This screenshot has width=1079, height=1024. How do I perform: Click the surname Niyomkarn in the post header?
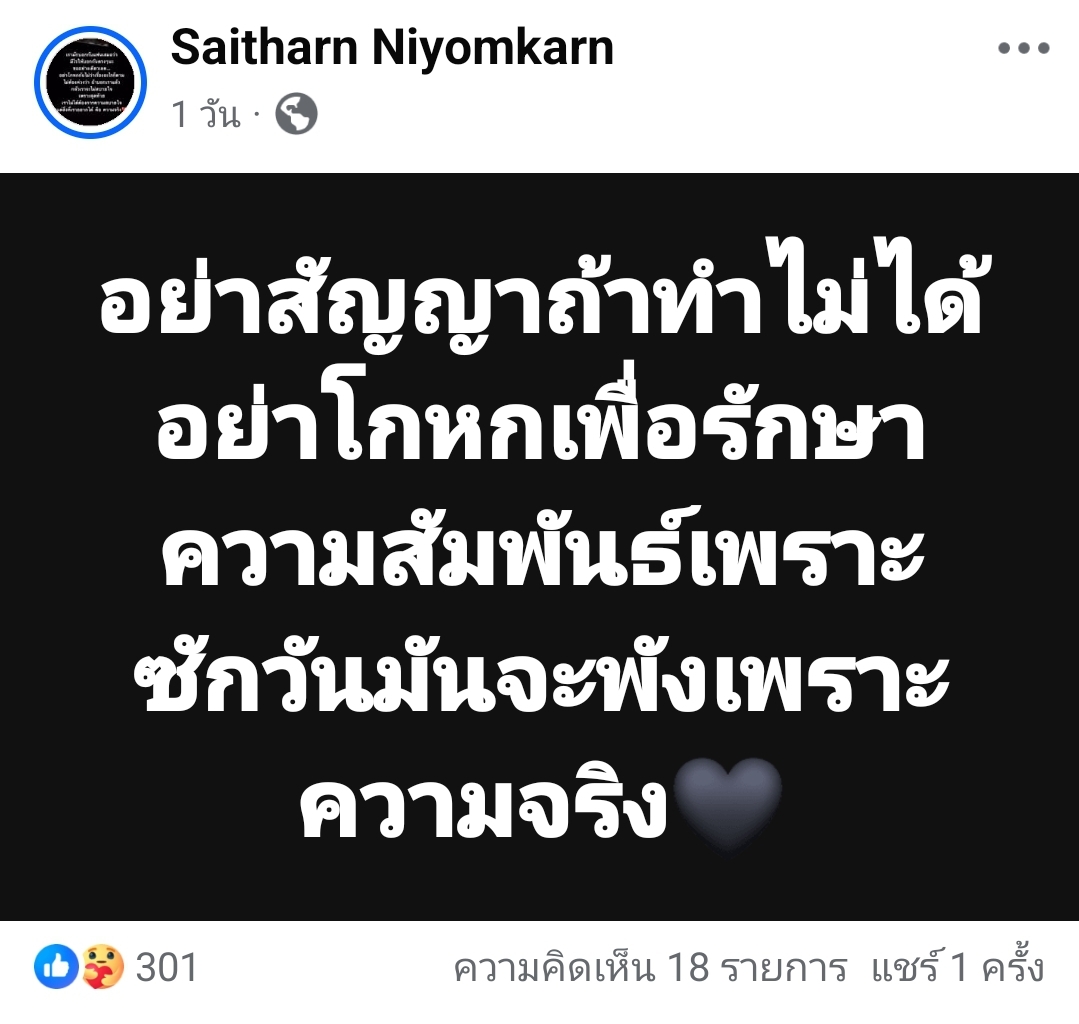pos(493,47)
